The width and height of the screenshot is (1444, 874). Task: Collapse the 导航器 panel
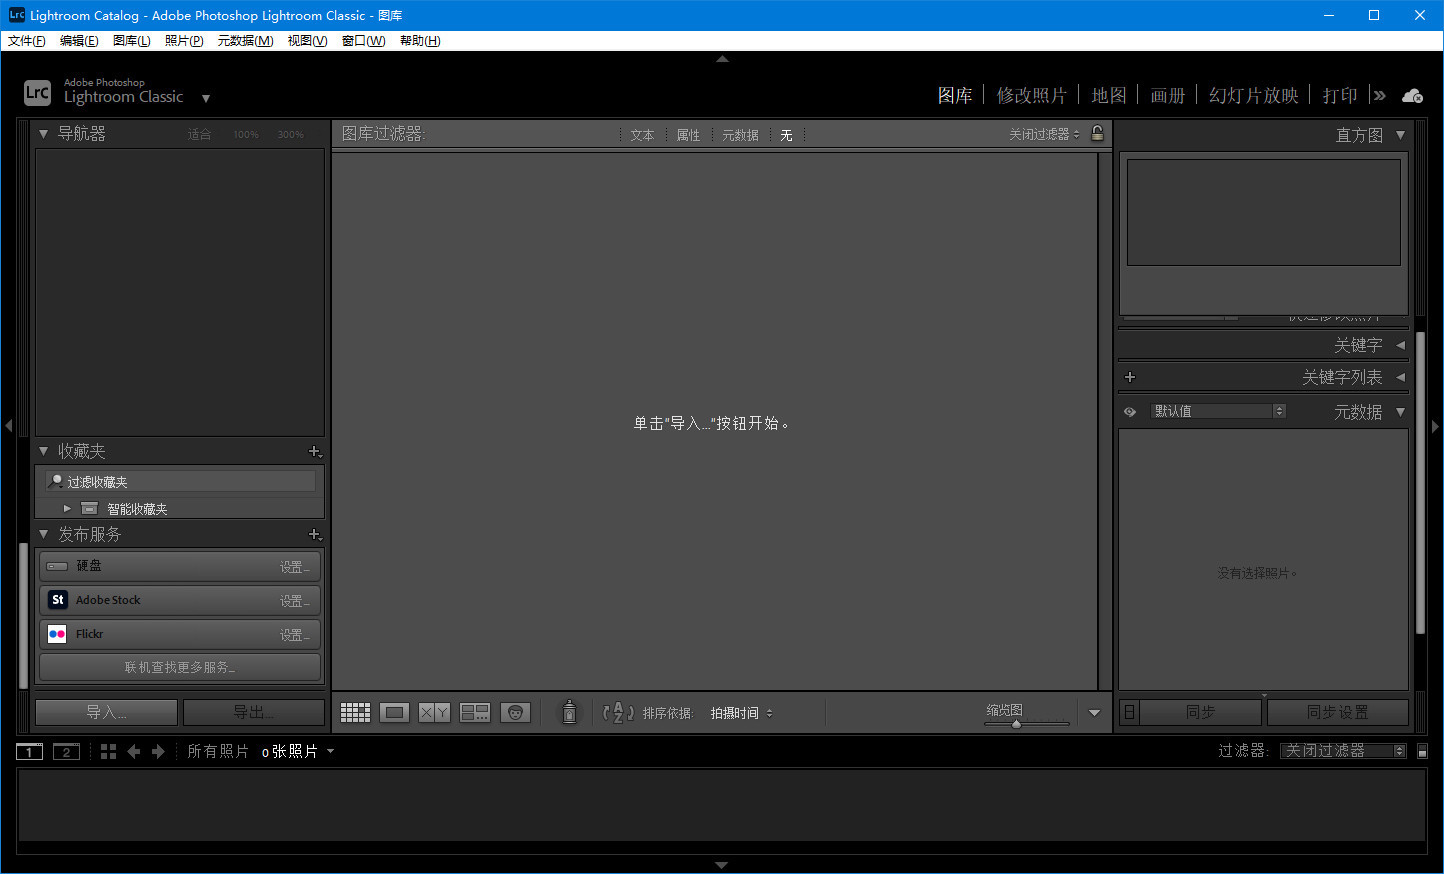click(x=43, y=133)
